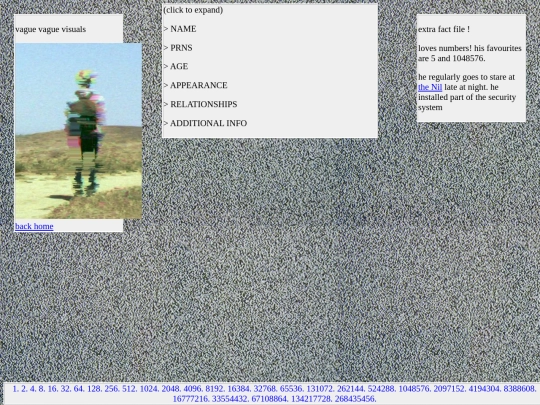Click the number 8388608 in the sequence
Screen dimensions: 540x405
pos(520,389)
